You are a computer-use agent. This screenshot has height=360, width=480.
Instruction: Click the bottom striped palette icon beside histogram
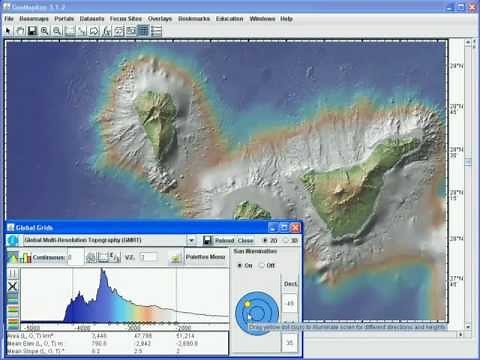(13, 323)
